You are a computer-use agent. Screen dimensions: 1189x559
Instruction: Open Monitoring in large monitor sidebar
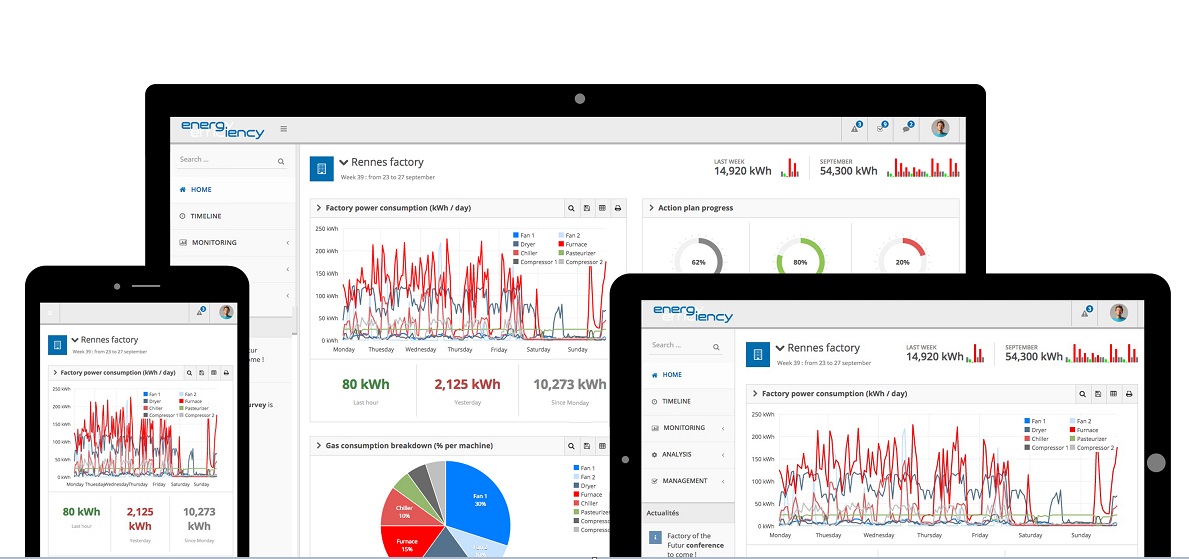[x=233, y=243]
